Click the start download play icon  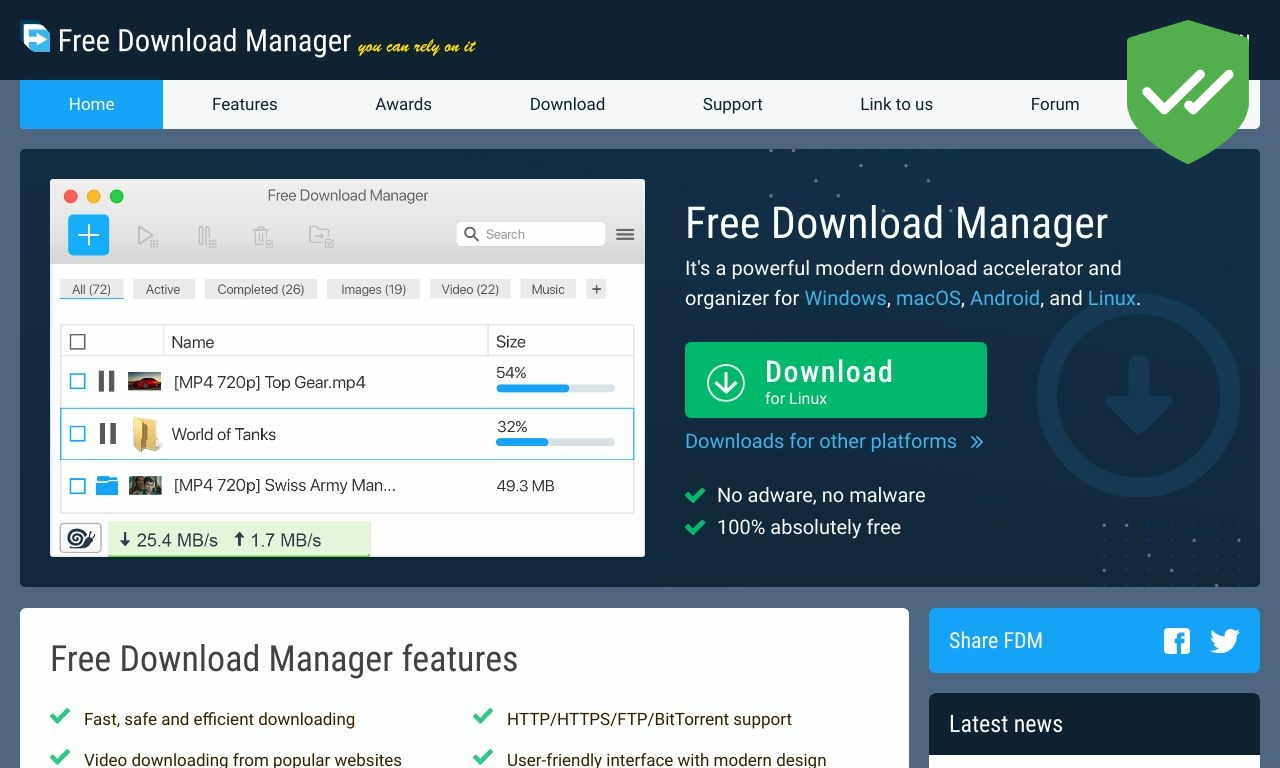[147, 236]
